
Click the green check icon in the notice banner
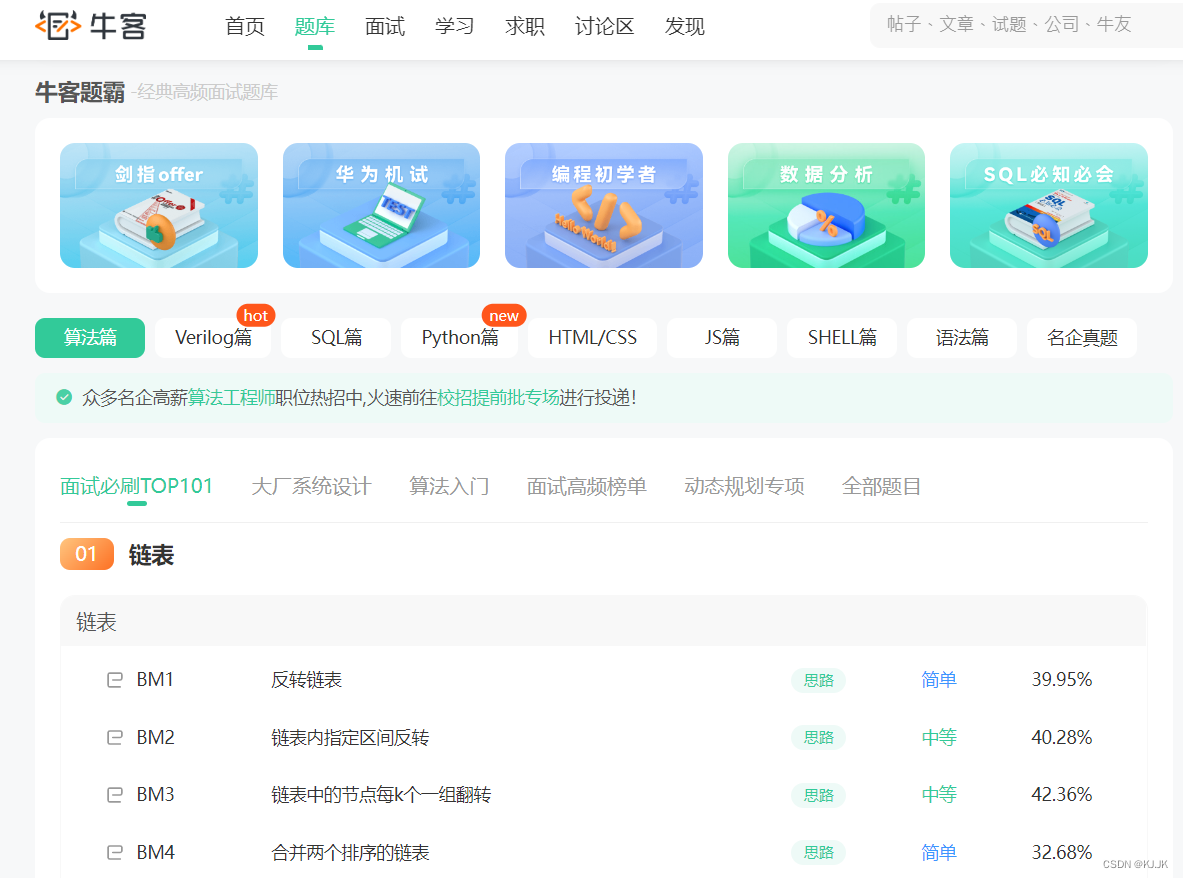click(x=64, y=397)
